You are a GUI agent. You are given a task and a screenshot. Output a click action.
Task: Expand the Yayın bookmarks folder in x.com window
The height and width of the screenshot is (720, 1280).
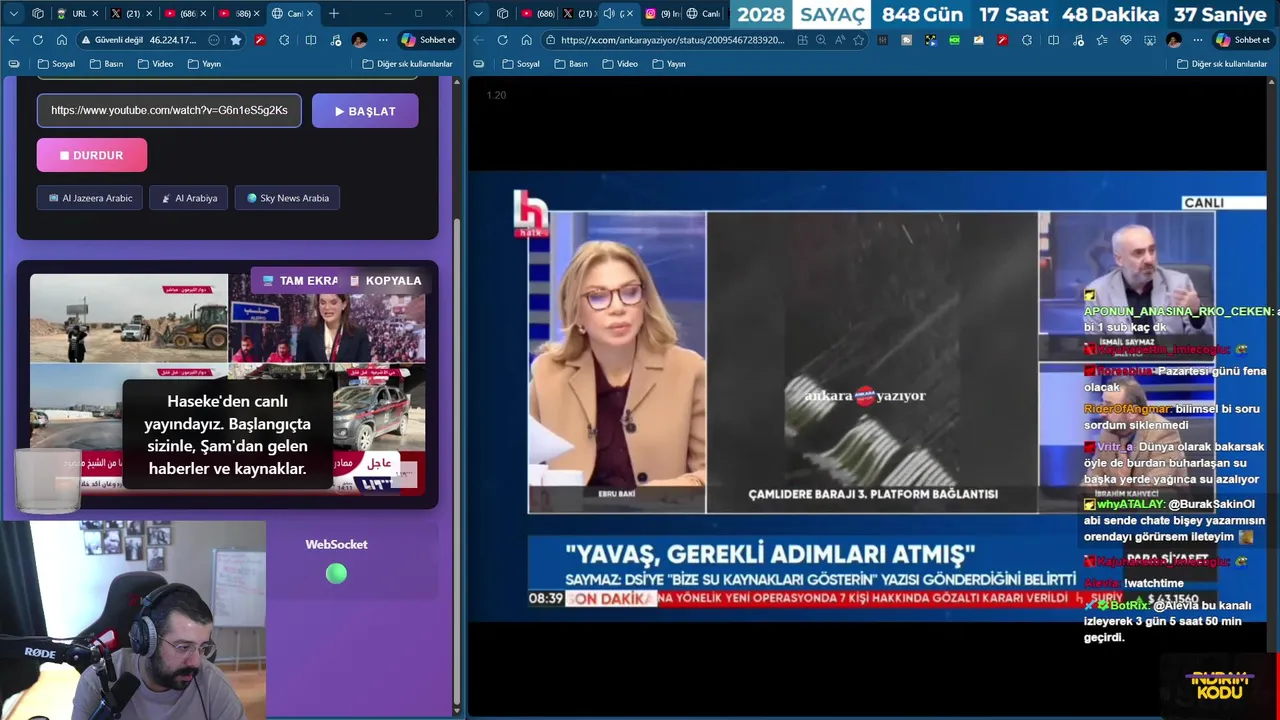(669, 64)
